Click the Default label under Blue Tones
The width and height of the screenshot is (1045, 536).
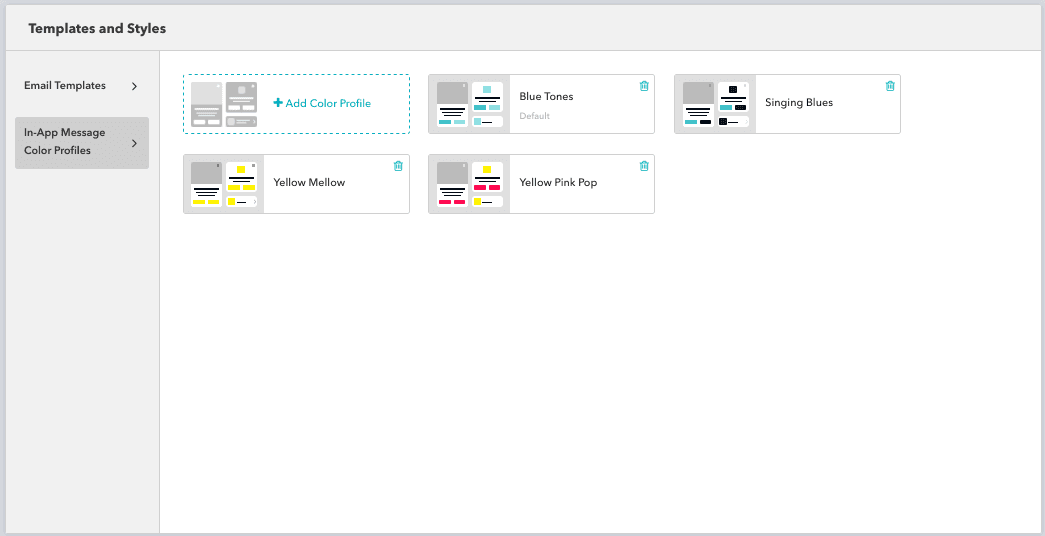tap(534, 116)
